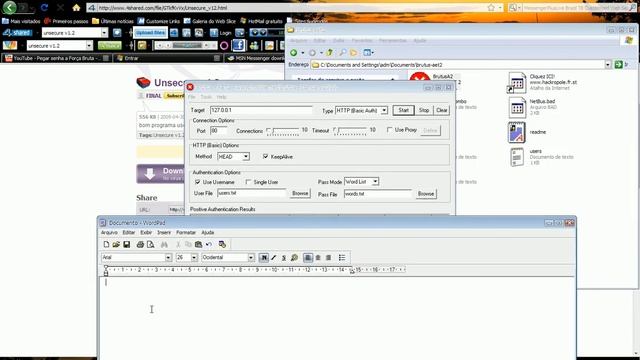Toggle bullet list in WordPad

coord(342,258)
